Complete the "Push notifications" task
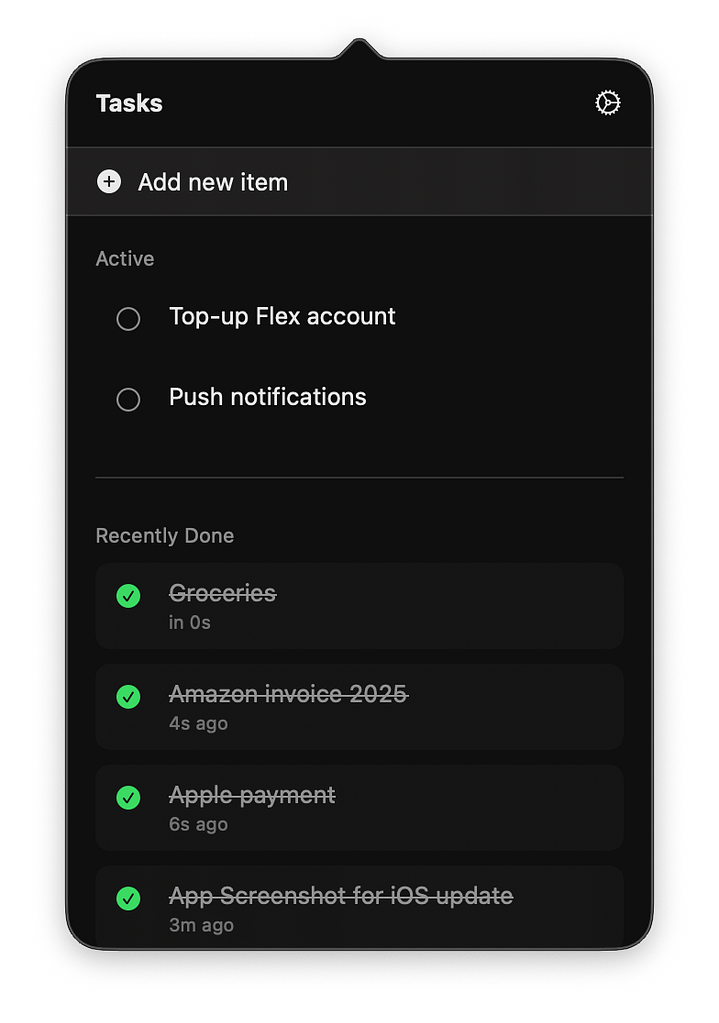The height and width of the screenshot is (1023, 719). [128, 400]
